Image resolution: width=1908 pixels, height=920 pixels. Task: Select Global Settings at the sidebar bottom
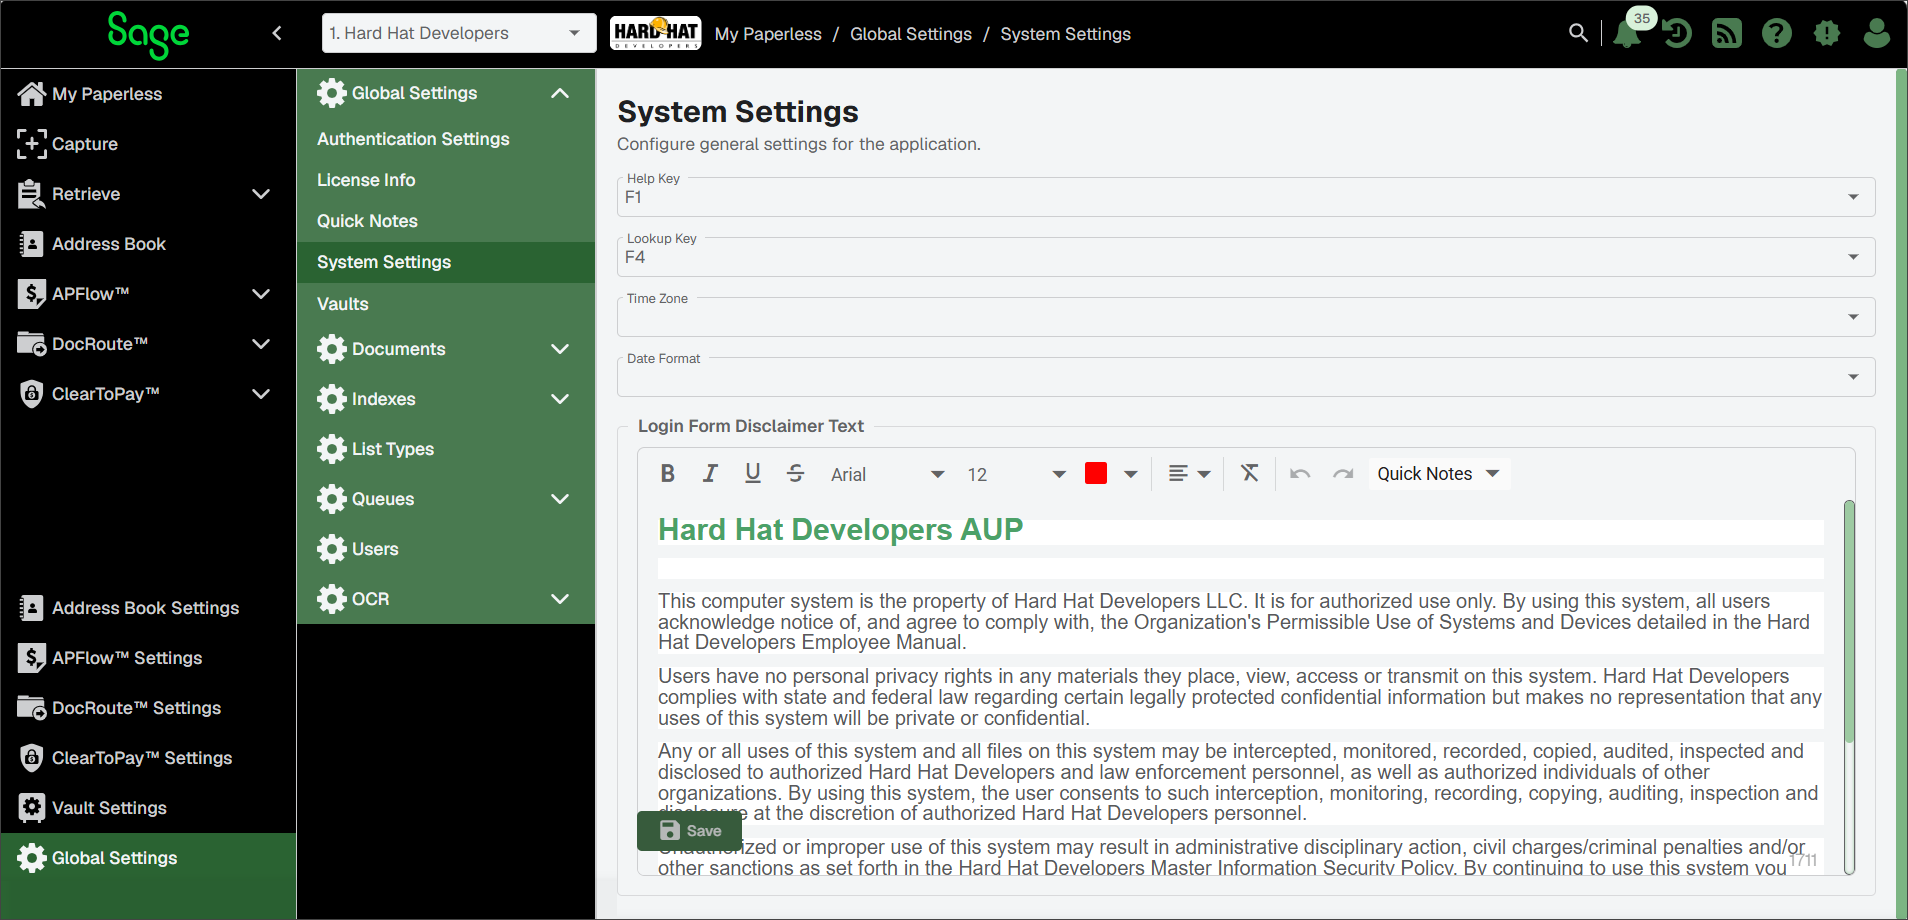148,858
